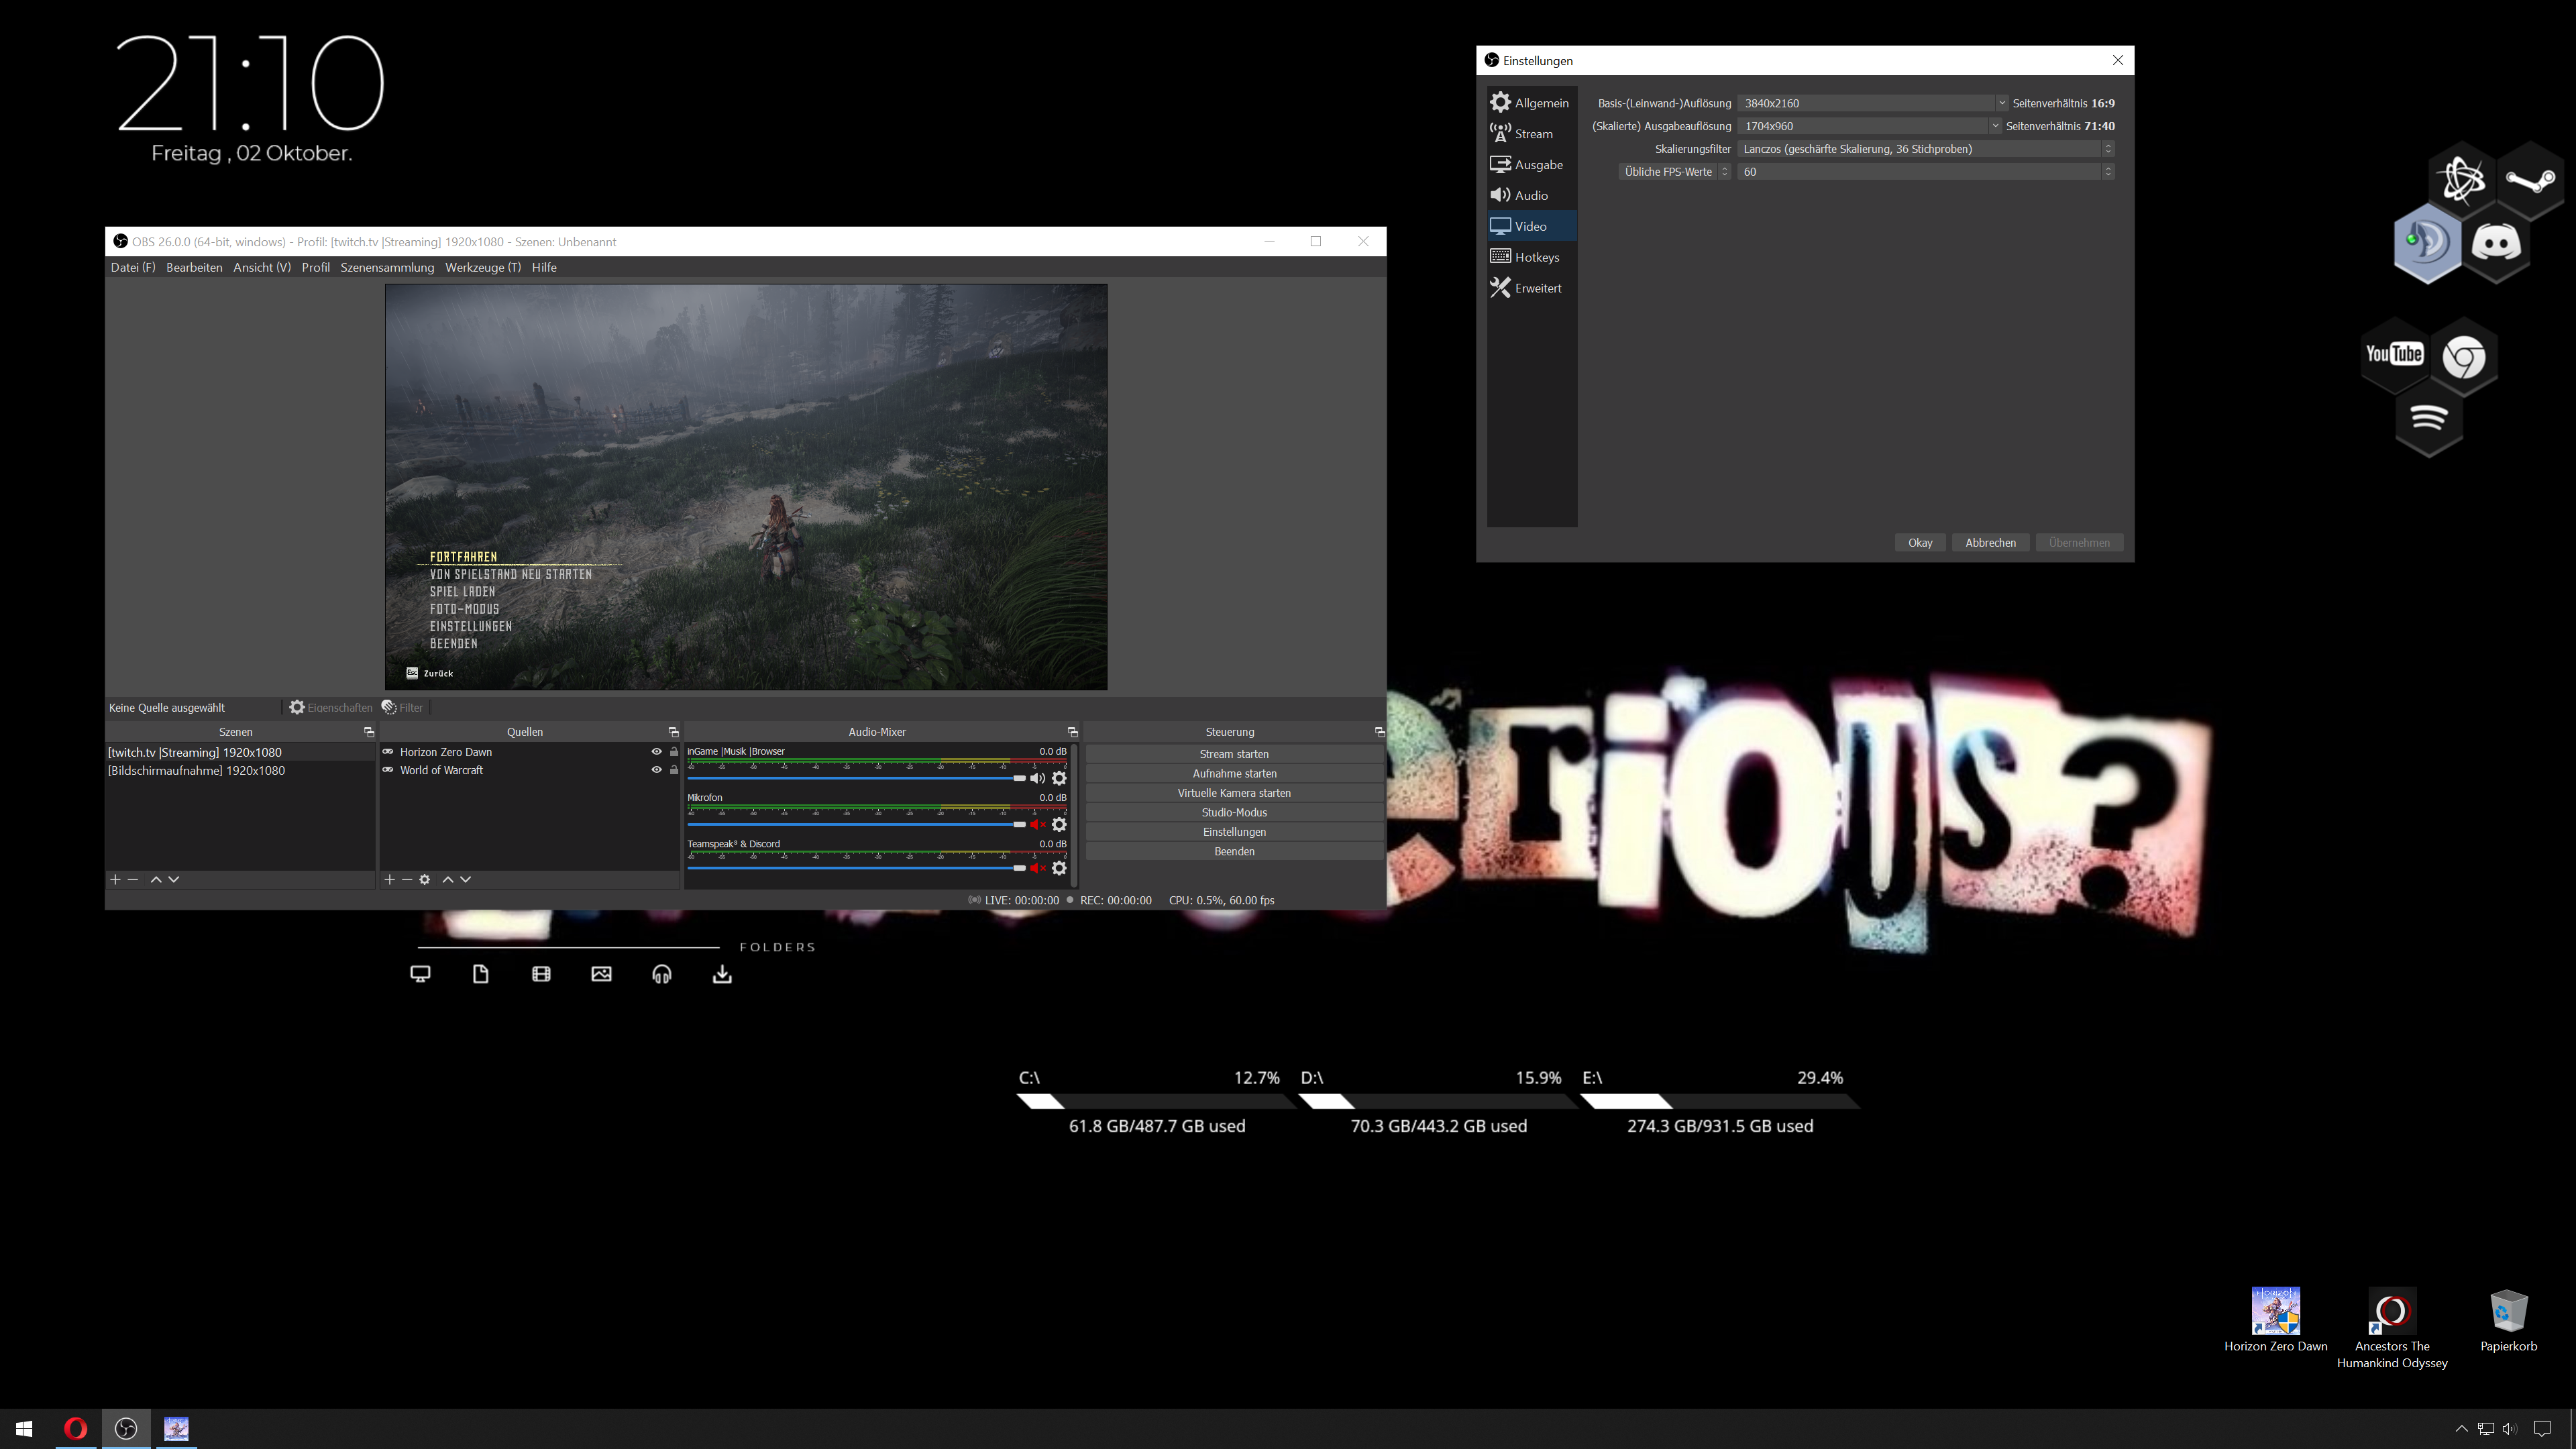Open the Übliche FPS-Werte selector
Screen dimensions: 2576x1449
(x=1674, y=172)
